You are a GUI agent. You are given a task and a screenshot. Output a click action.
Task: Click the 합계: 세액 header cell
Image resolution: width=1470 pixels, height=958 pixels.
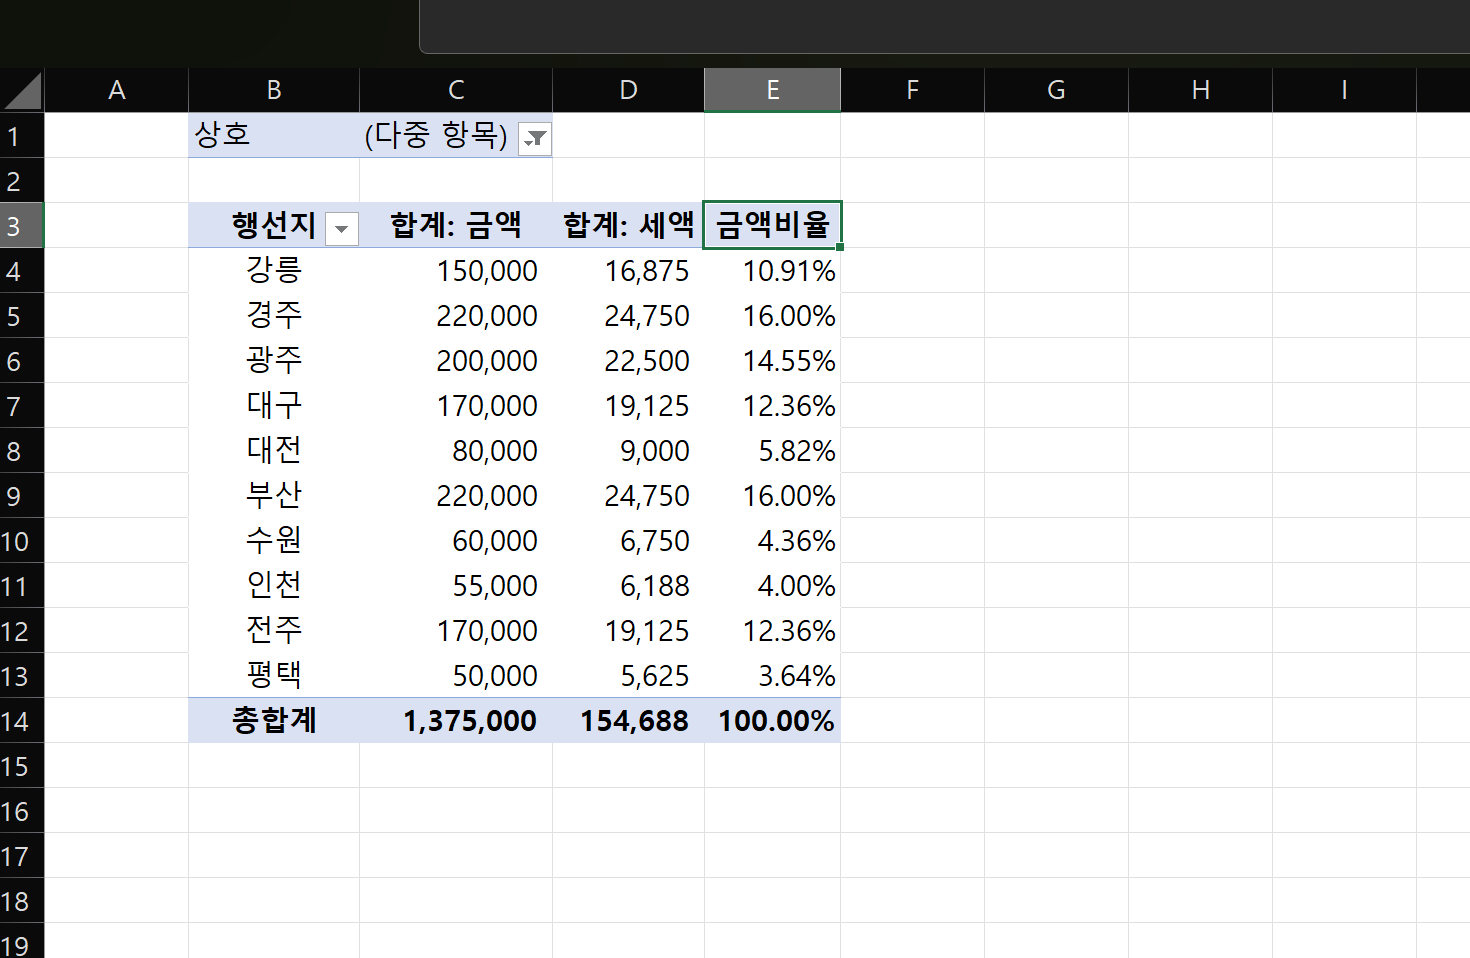628,225
